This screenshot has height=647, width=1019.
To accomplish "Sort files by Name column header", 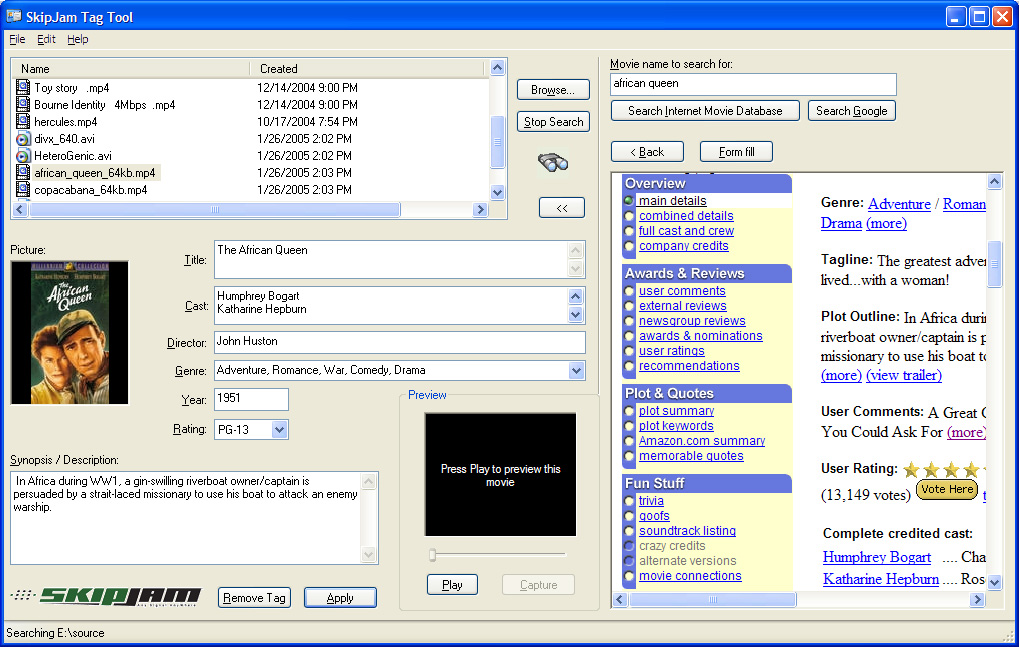I will tap(132, 68).
